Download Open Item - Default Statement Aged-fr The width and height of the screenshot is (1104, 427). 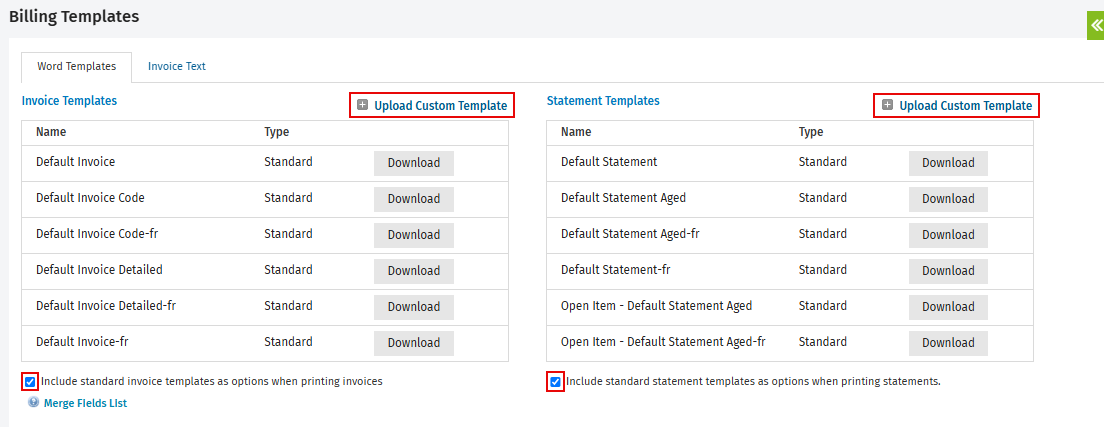[x=948, y=342]
